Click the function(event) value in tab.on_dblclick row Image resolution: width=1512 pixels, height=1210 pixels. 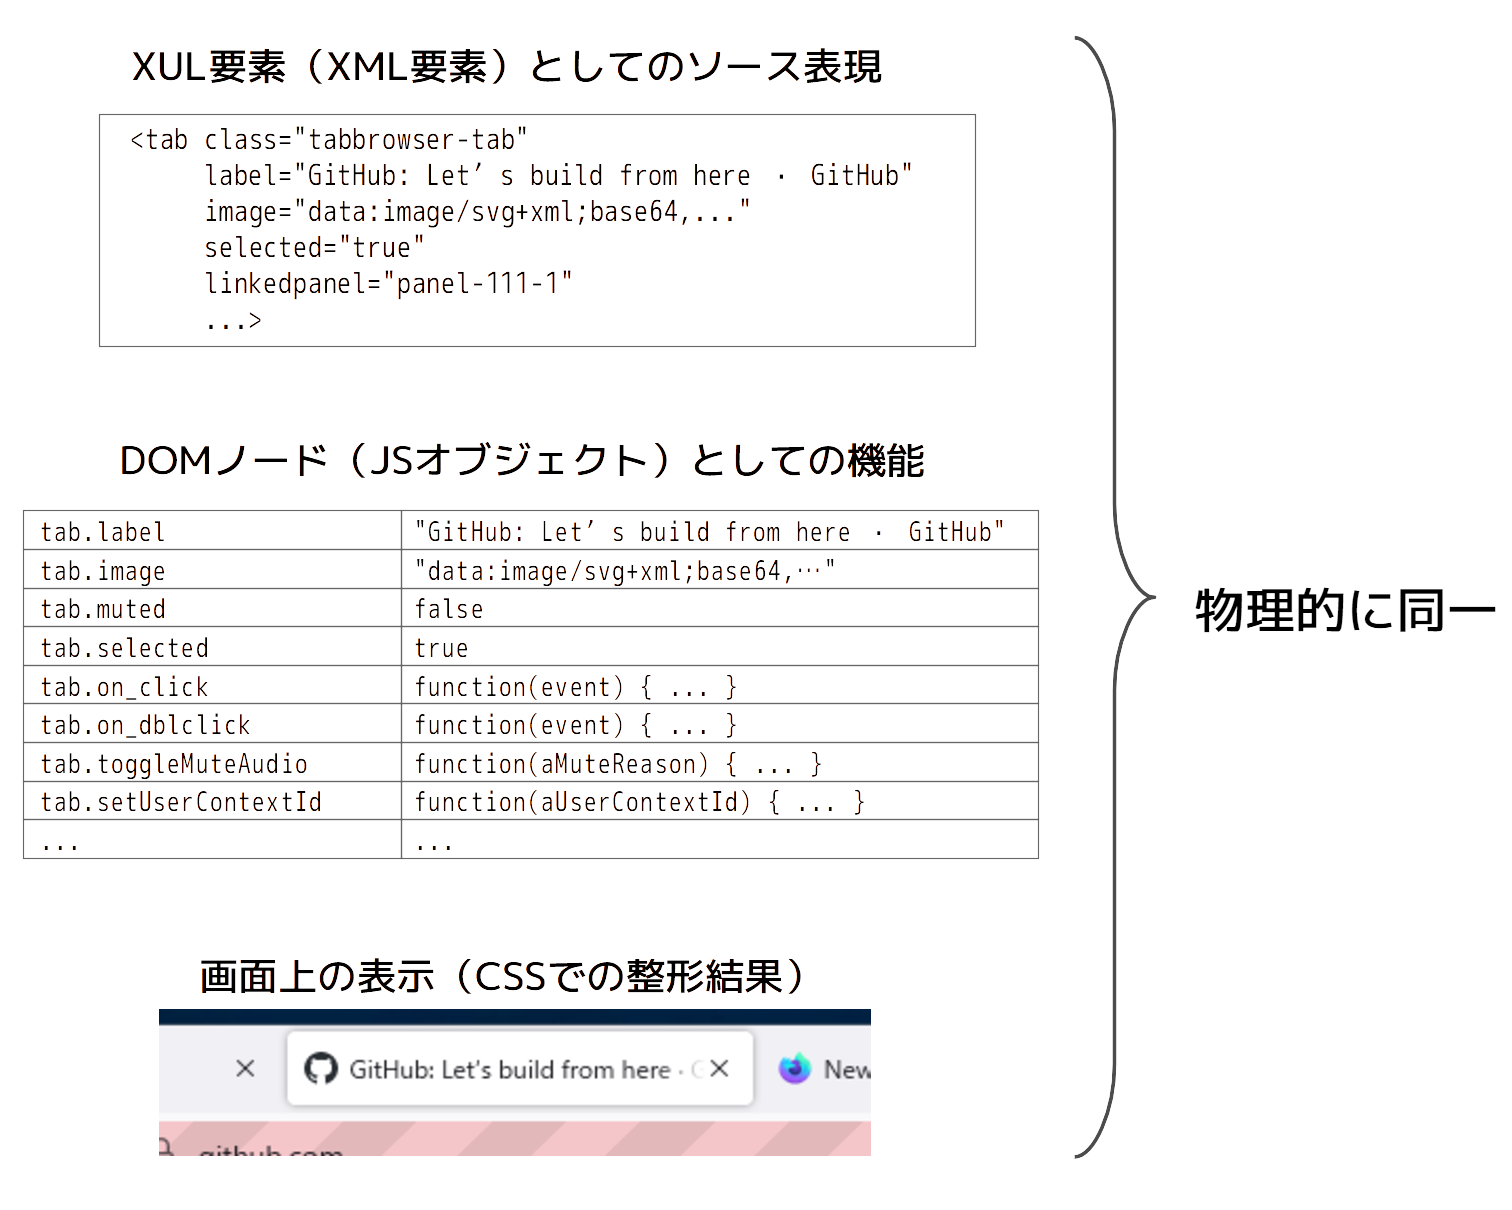(576, 725)
